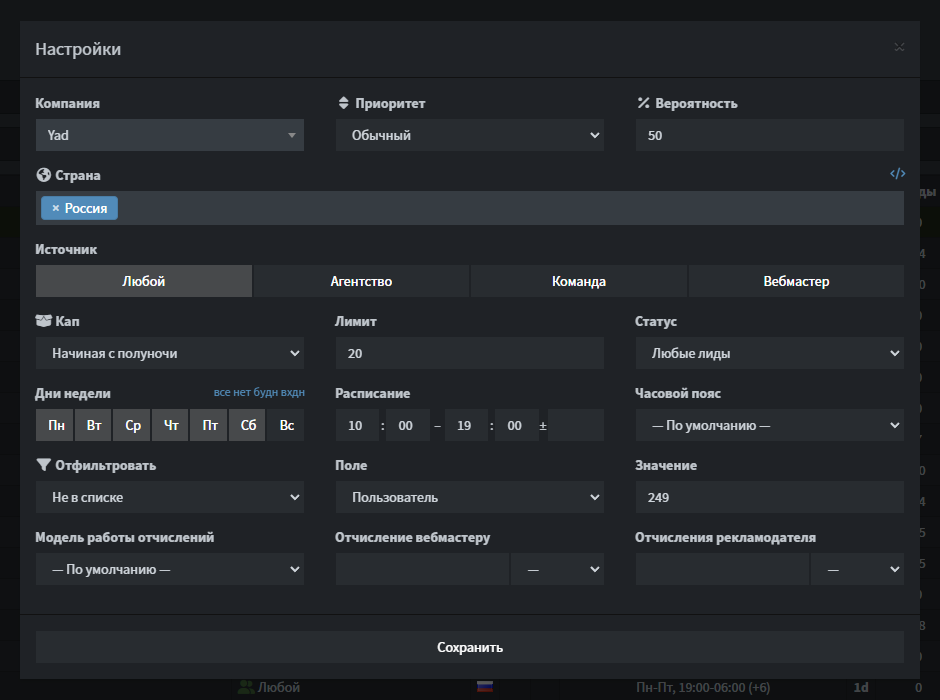The width and height of the screenshot is (940, 700).
Task: Click schedule end minutes field
Action: point(516,425)
